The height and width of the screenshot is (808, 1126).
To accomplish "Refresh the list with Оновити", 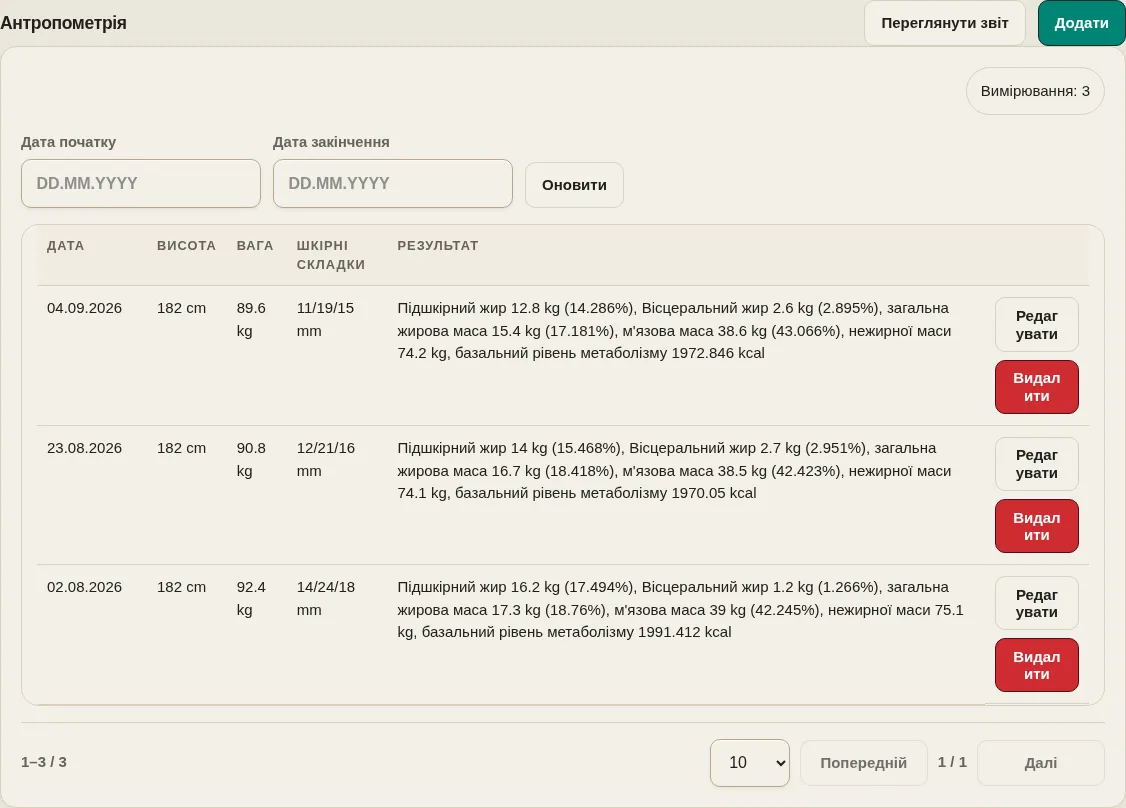I will tap(574, 185).
